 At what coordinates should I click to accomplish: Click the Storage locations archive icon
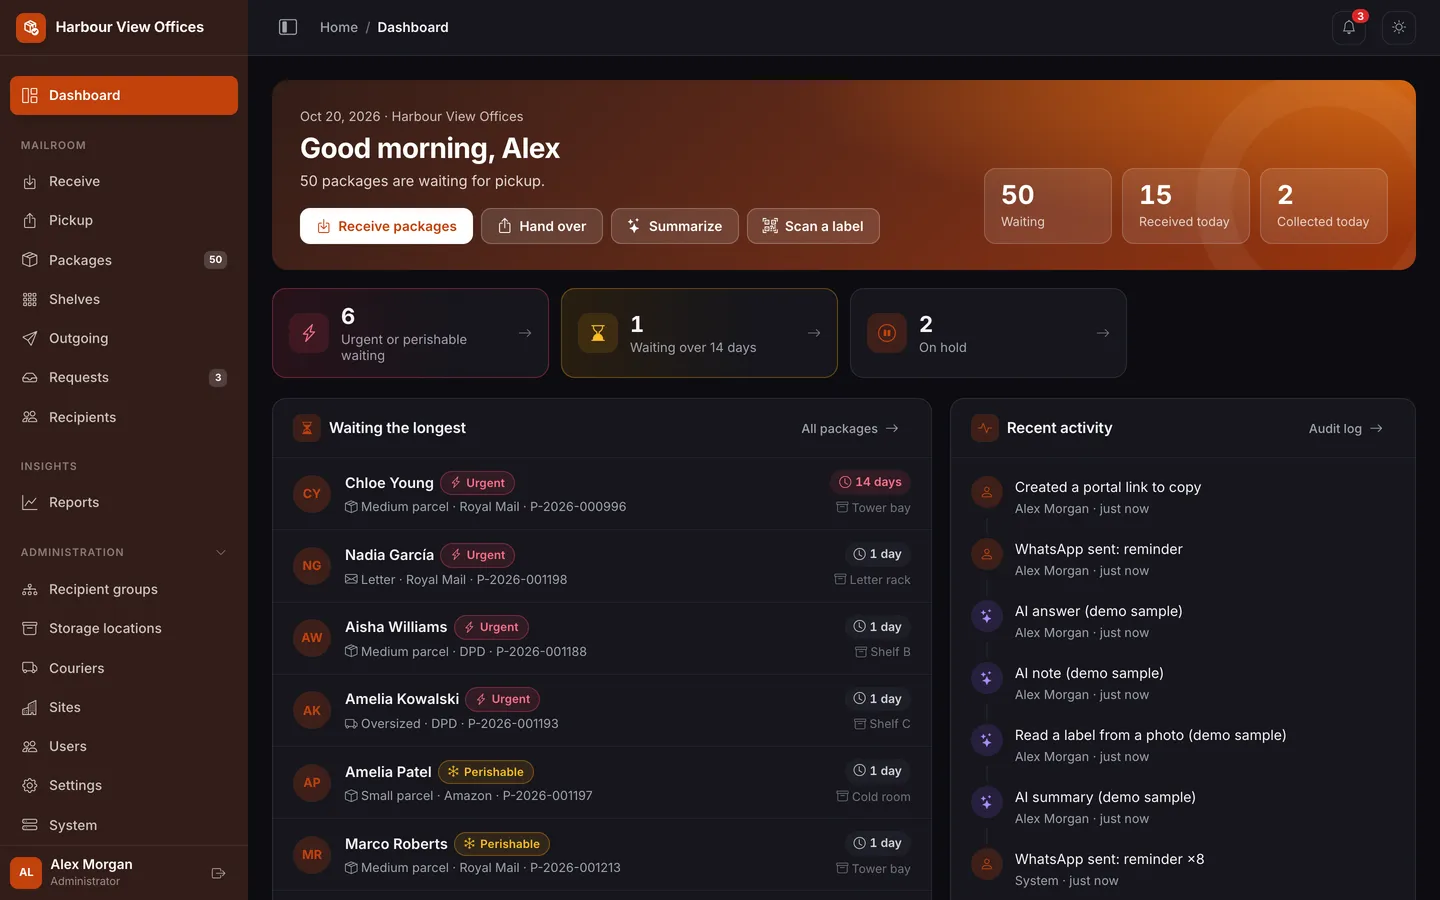click(30, 628)
